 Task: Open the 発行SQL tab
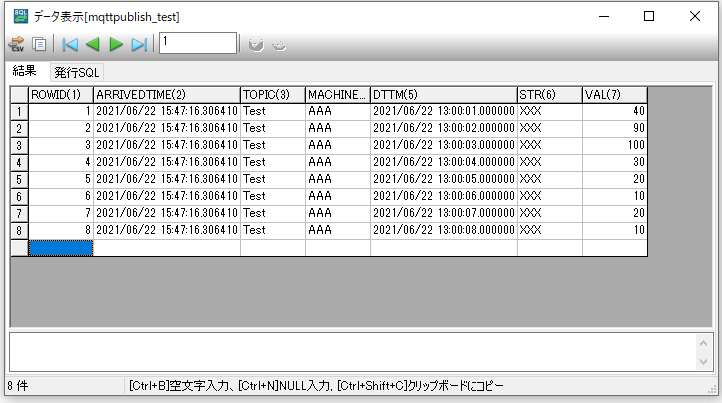pos(77,72)
